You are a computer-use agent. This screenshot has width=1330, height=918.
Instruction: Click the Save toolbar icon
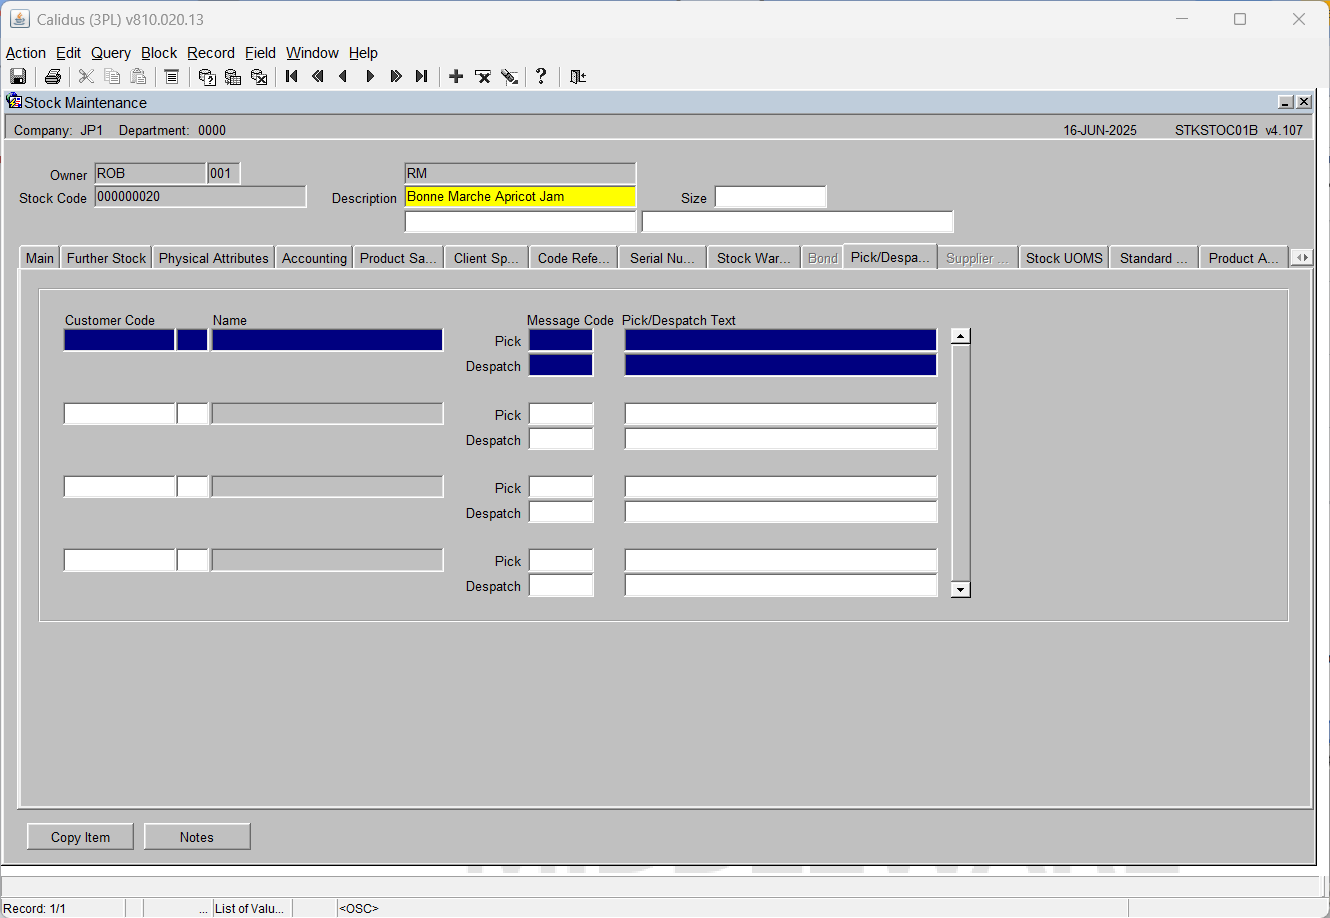18,77
